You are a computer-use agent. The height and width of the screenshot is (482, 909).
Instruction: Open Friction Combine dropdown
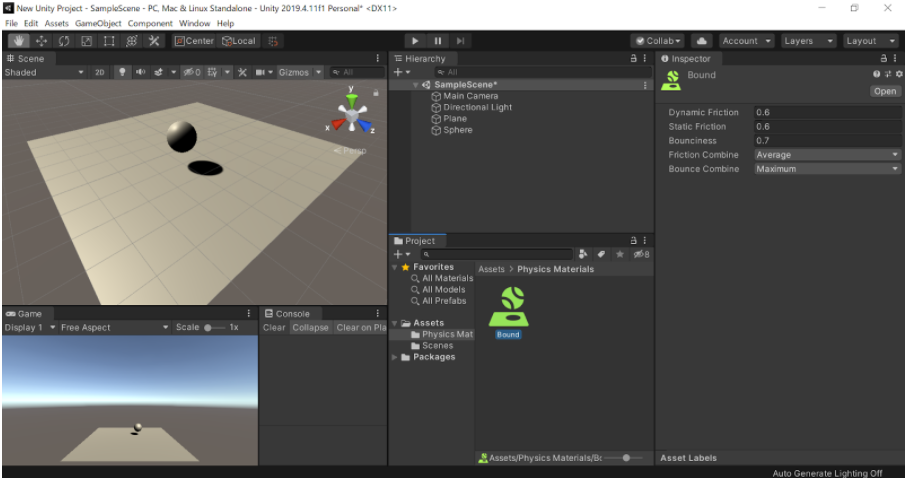[827, 155]
